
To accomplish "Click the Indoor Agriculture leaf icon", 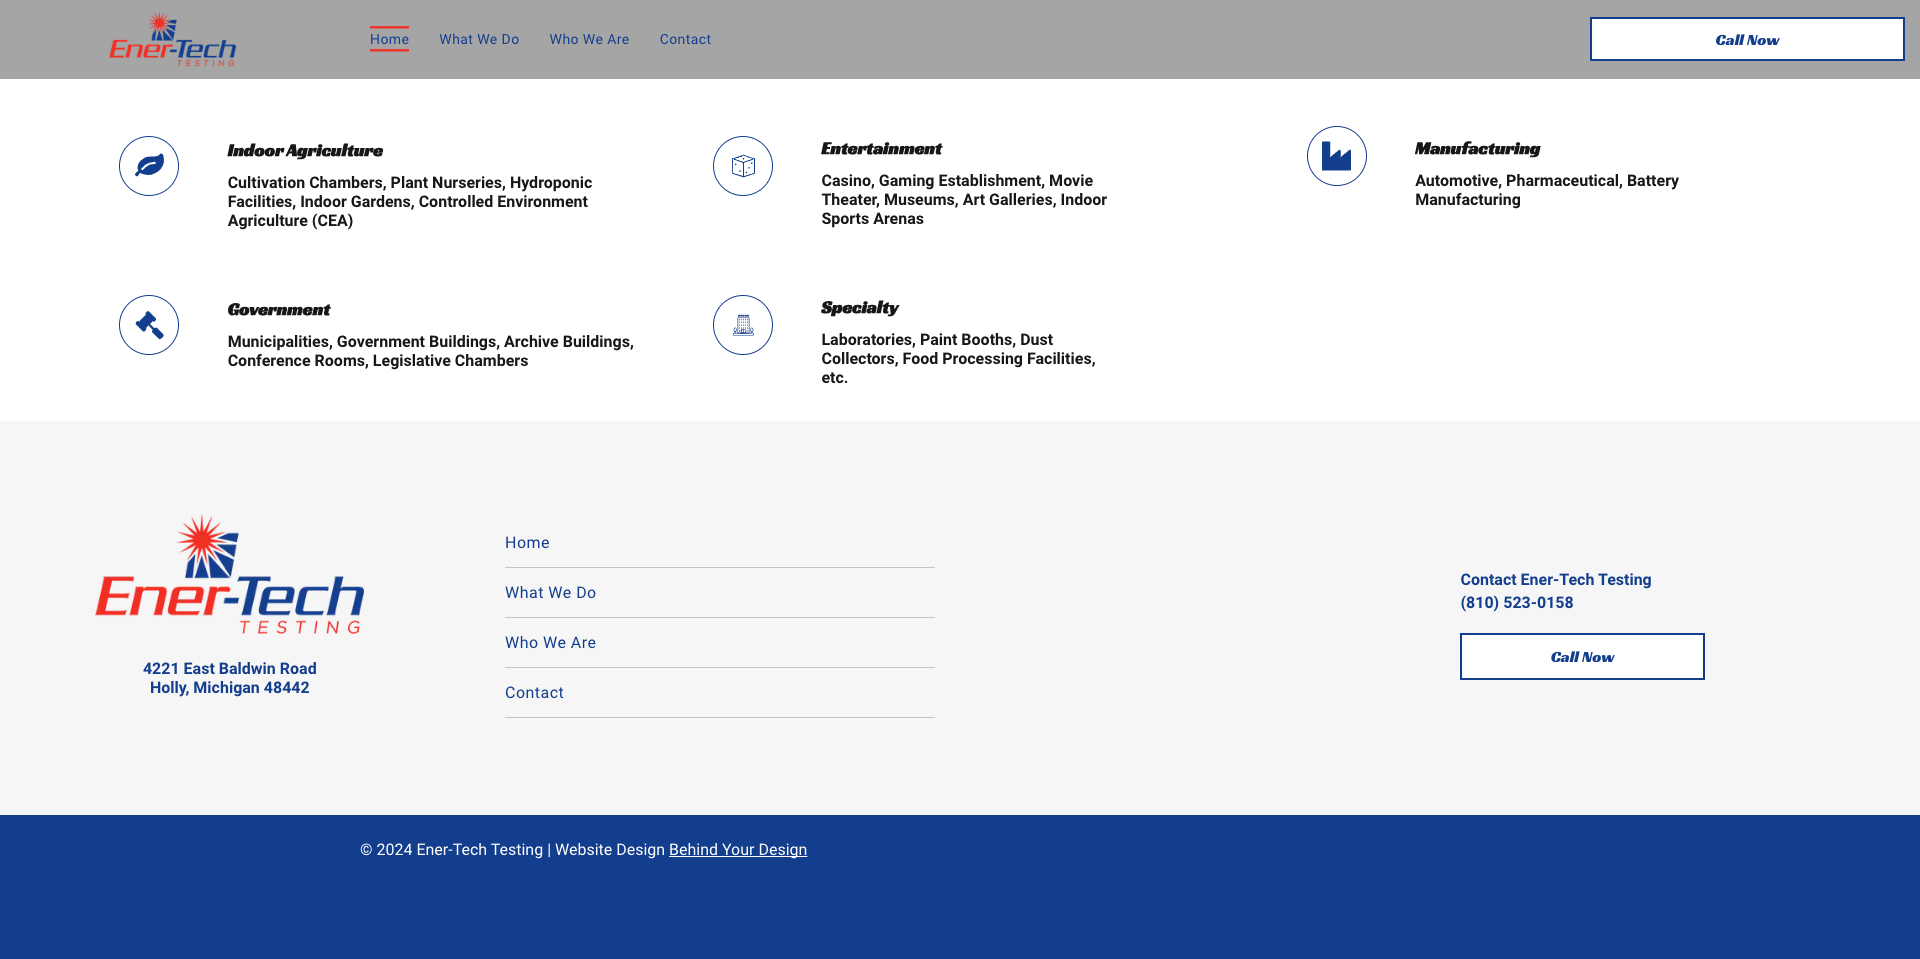I will pyautogui.click(x=149, y=166).
